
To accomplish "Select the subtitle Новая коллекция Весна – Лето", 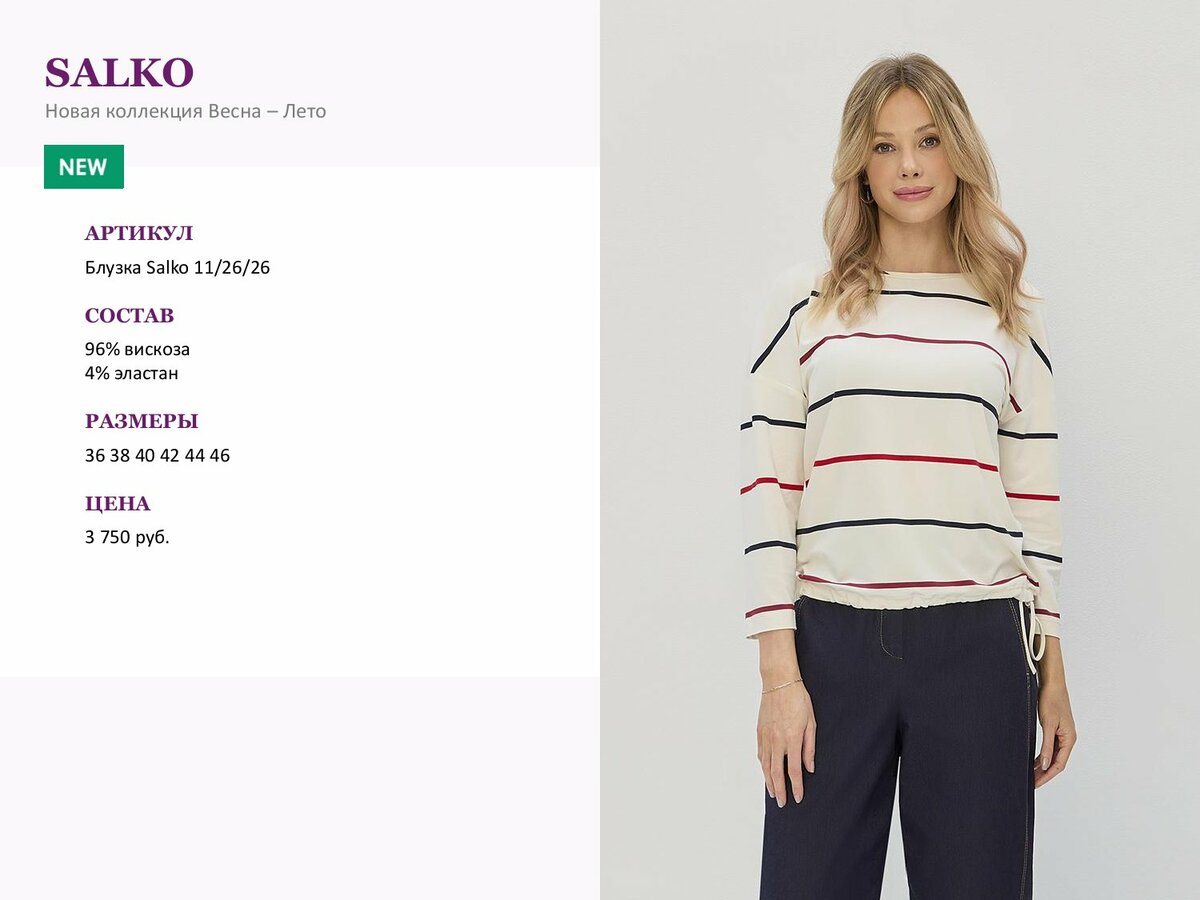I will tap(186, 111).
